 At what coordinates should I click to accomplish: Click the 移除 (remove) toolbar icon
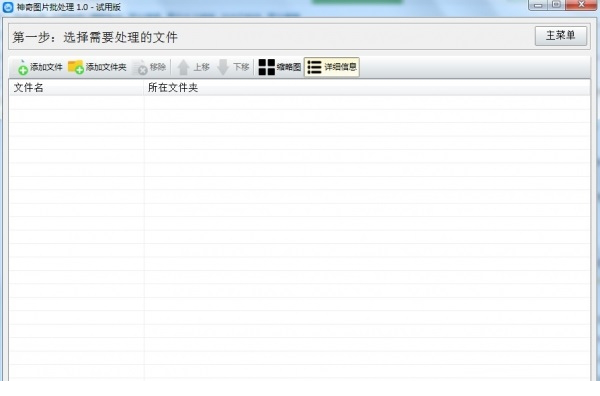pos(141,67)
